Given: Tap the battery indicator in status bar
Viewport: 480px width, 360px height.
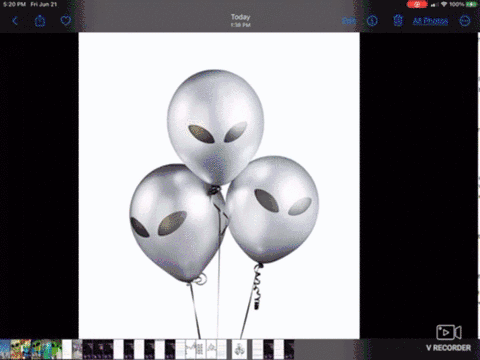Looking at the screenshot, I should pyautogui.click(x=471, y=4).
